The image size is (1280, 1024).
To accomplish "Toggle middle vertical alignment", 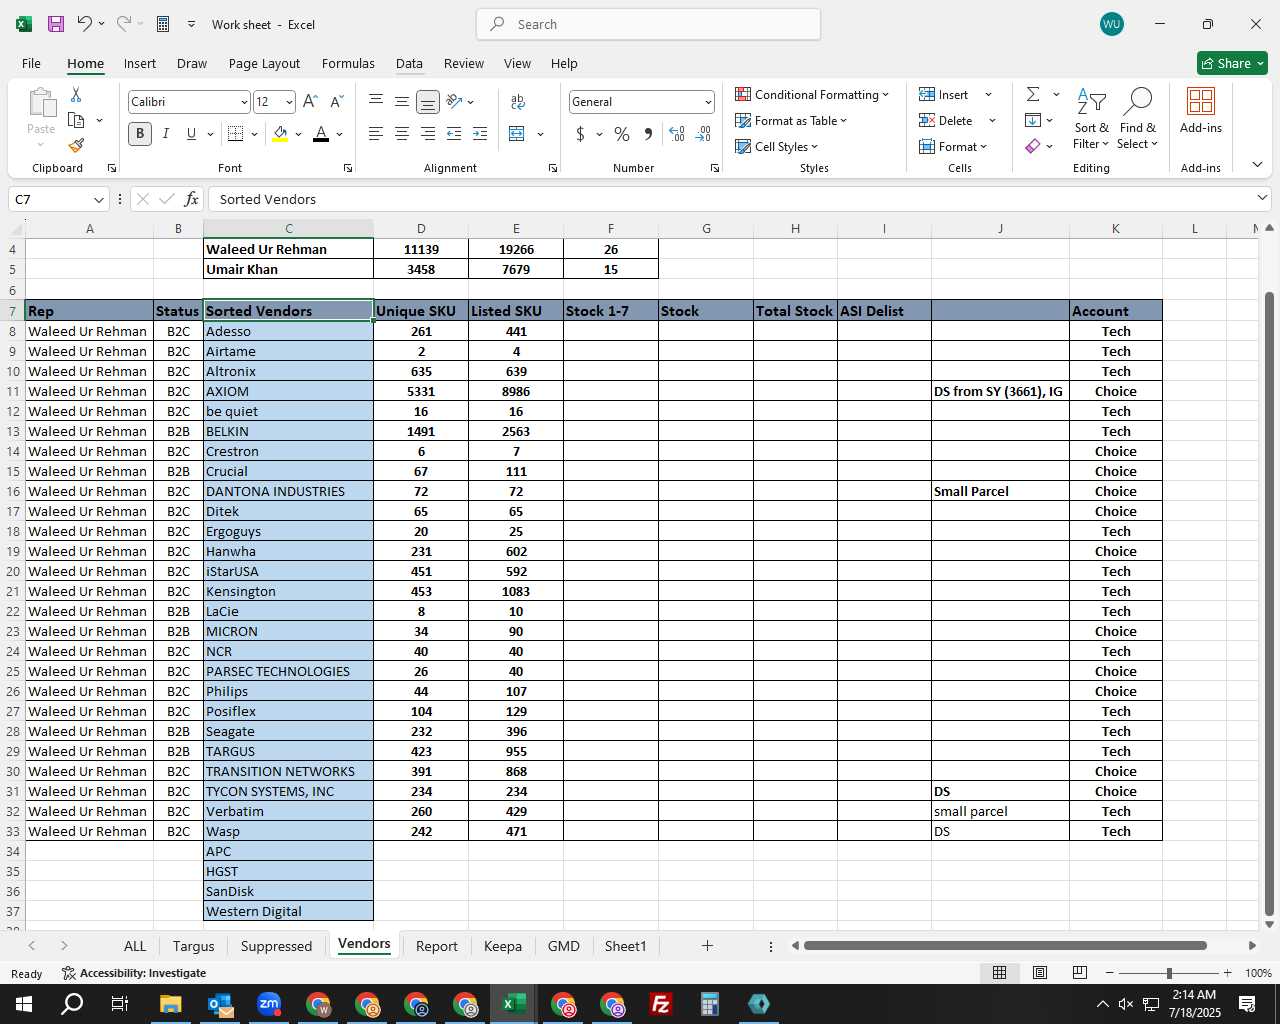I will [402, 101].
